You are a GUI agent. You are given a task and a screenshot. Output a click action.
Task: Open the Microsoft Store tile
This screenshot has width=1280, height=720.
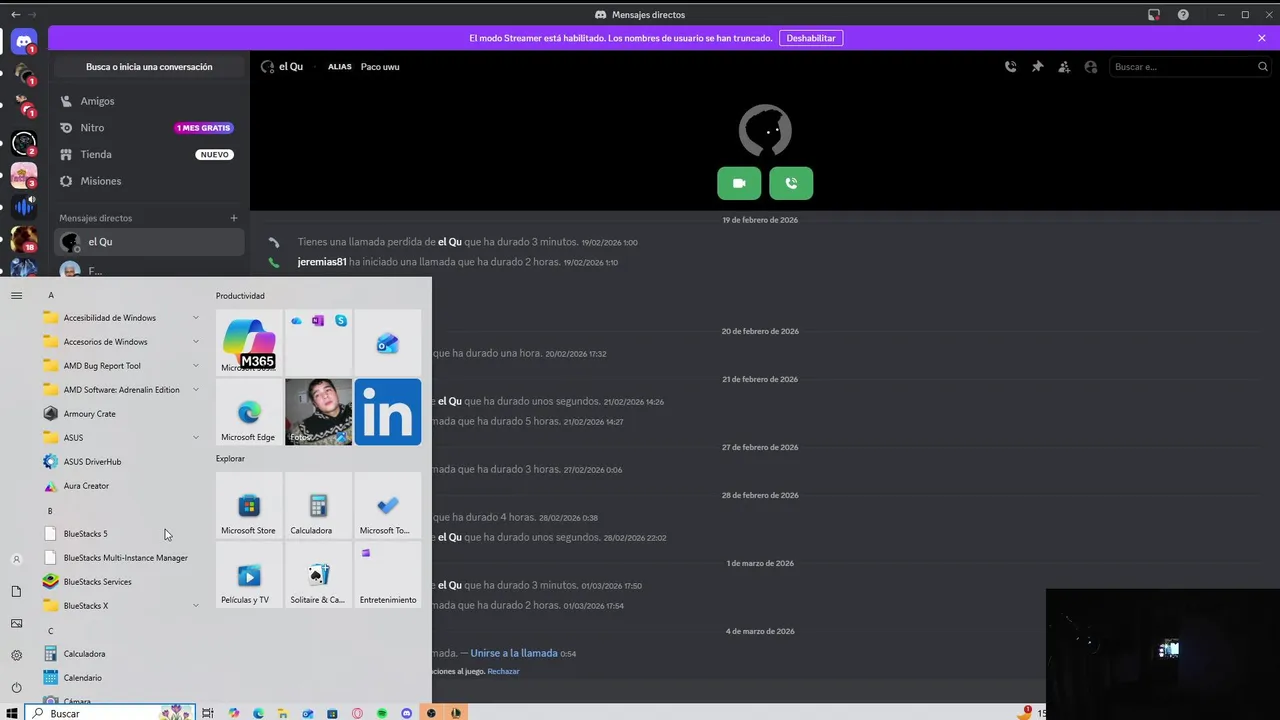[x=249, y=506]
